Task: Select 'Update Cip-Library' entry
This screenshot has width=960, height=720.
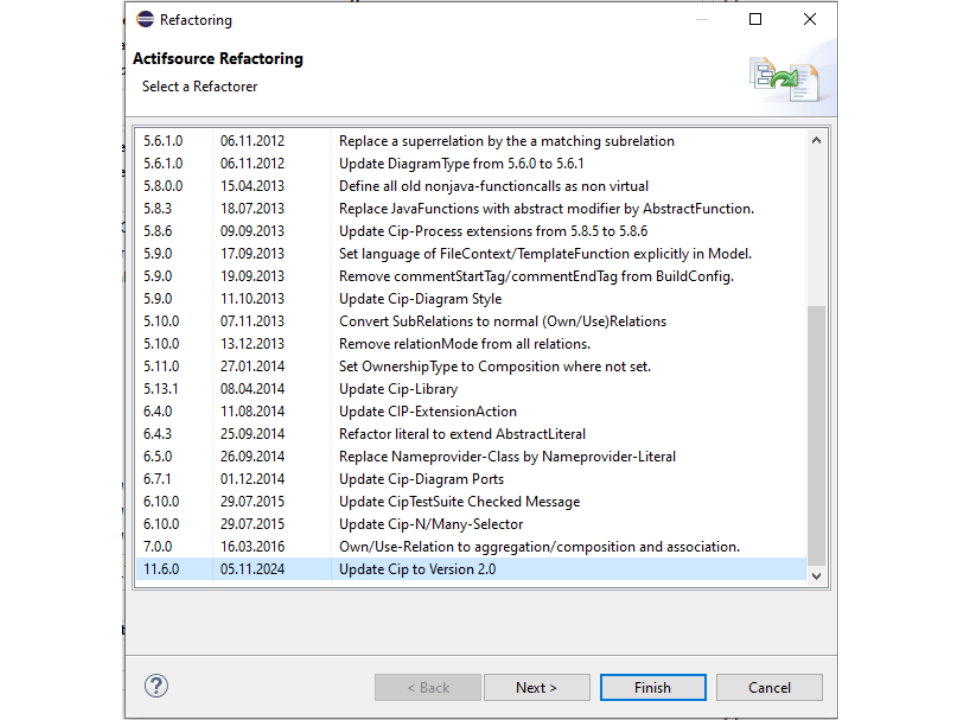Action: pos(398,389)
